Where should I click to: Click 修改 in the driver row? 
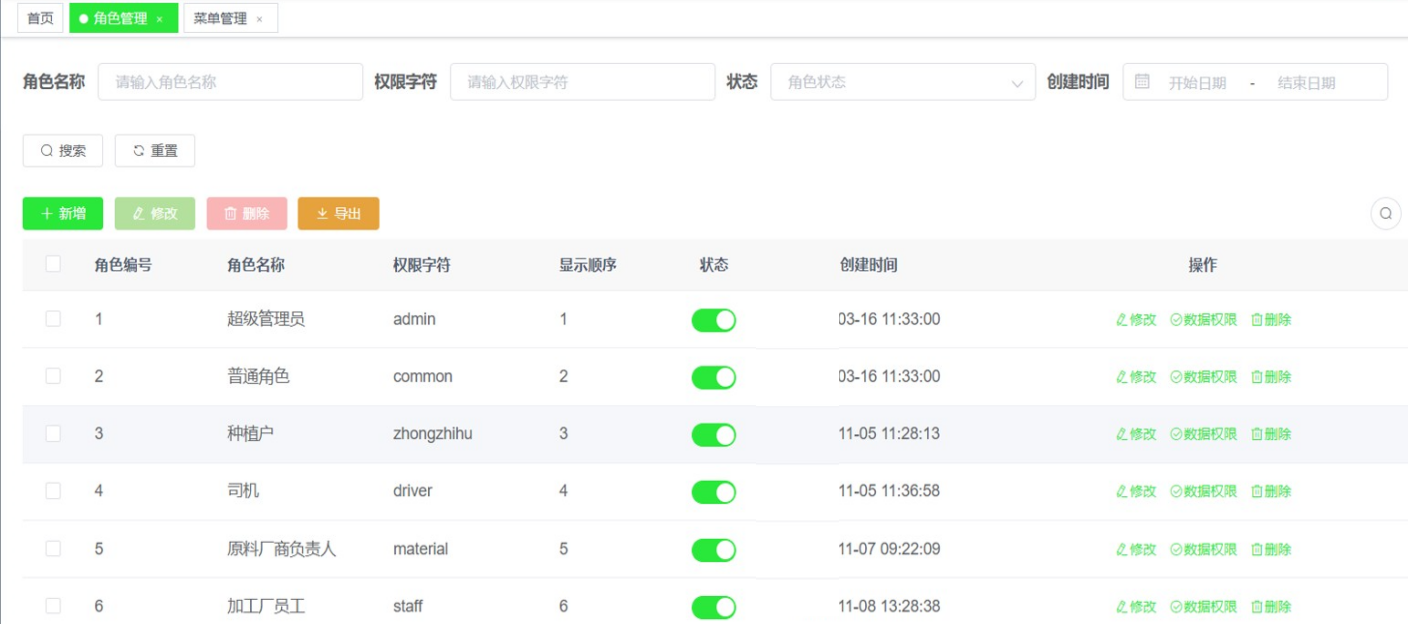tap(1136, 491)
